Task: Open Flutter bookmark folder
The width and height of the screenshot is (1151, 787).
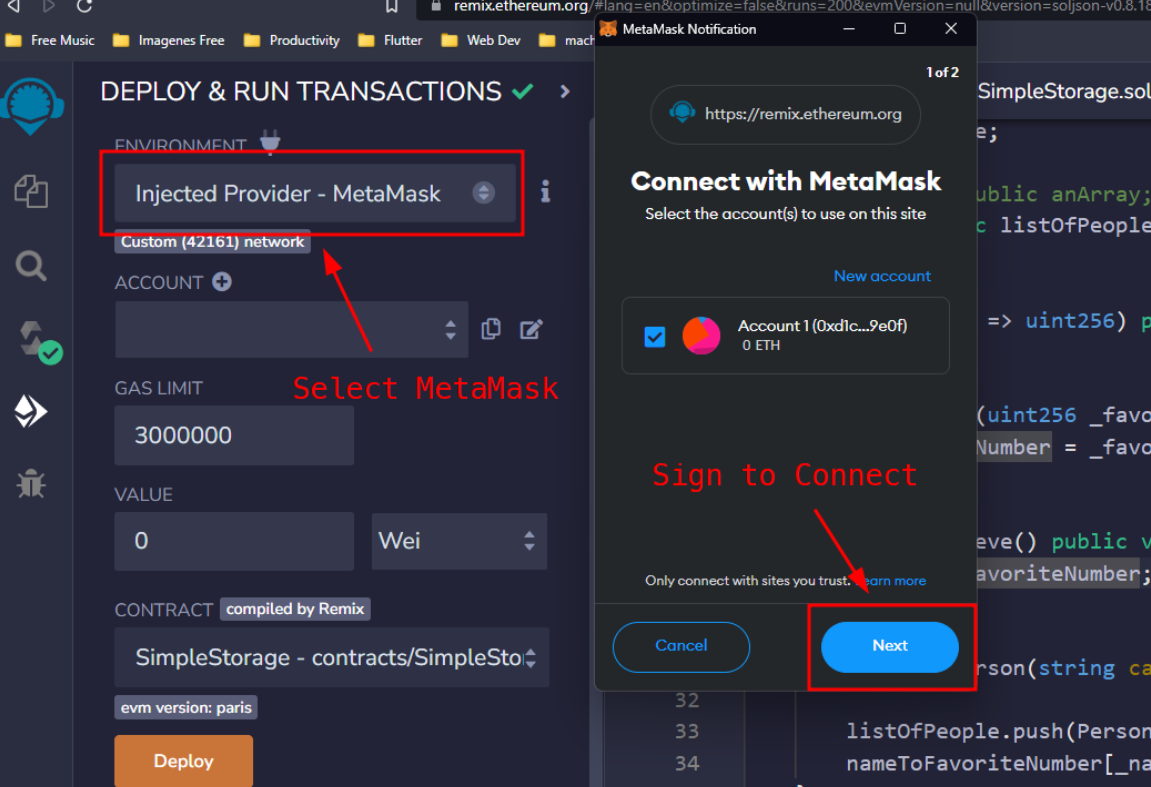Action: (390, 40)
